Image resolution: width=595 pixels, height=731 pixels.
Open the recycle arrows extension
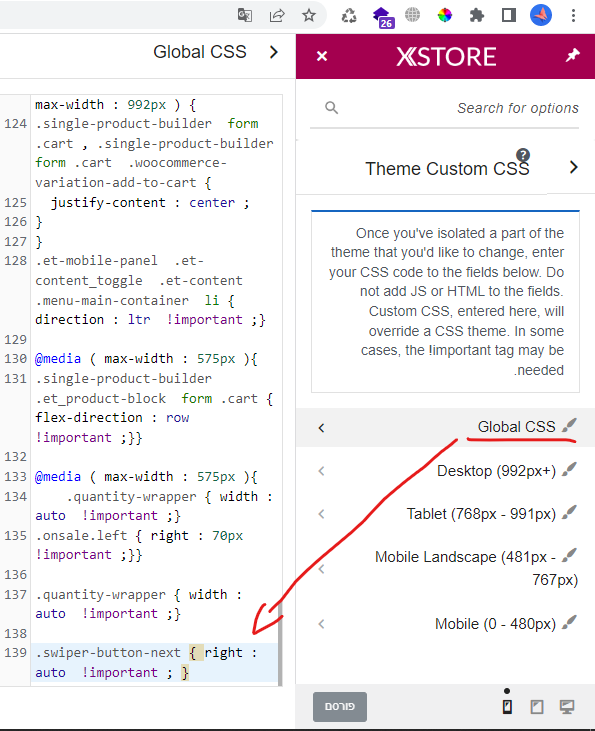[x=349, y=16]
